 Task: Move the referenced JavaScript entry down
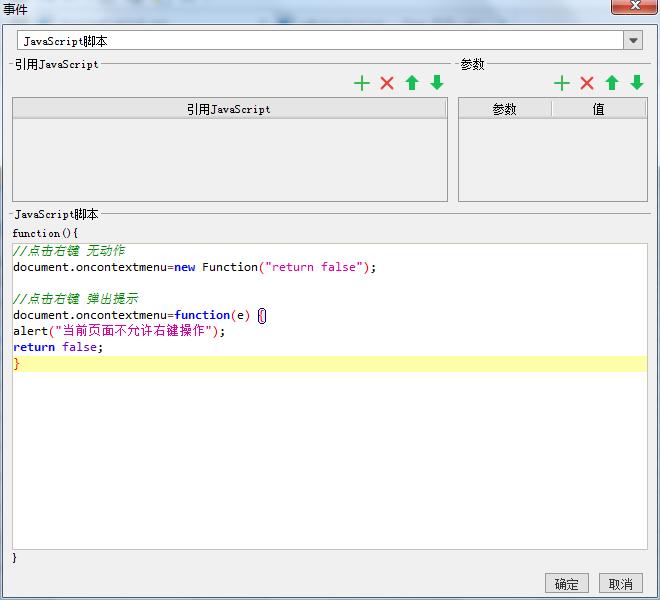point(437,83)
